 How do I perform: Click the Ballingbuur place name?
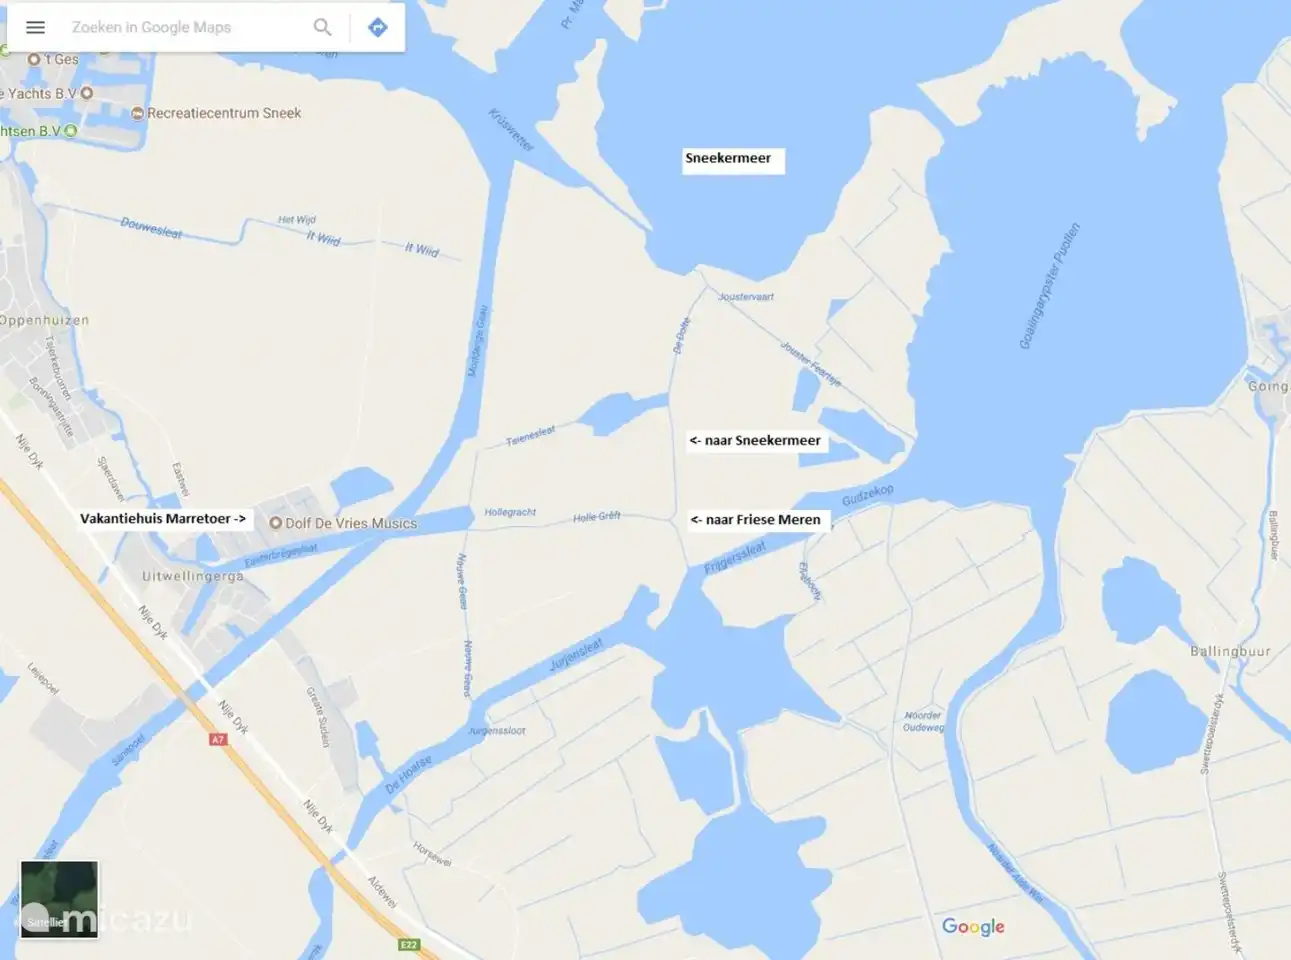pyautogui.click(x=1230, y=651)
